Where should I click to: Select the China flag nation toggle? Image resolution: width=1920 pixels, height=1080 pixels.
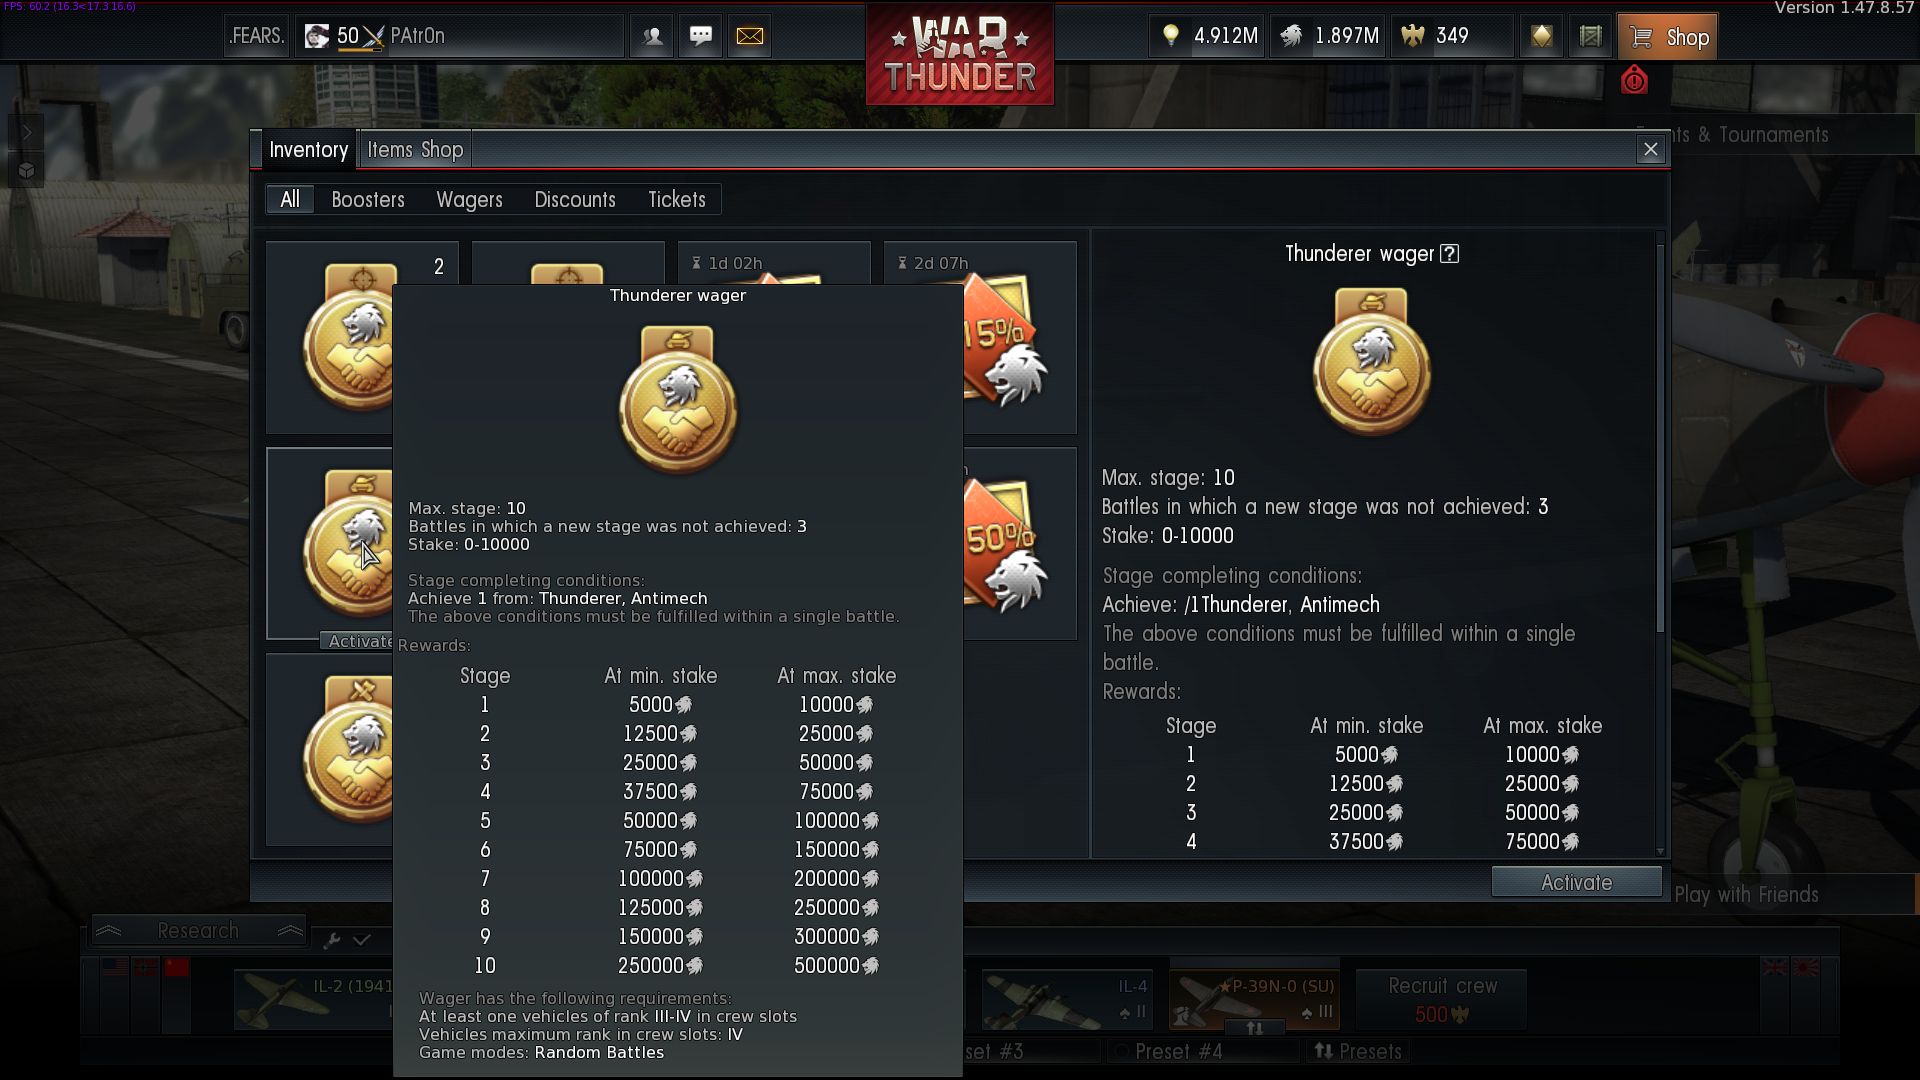tap(177, 967)
